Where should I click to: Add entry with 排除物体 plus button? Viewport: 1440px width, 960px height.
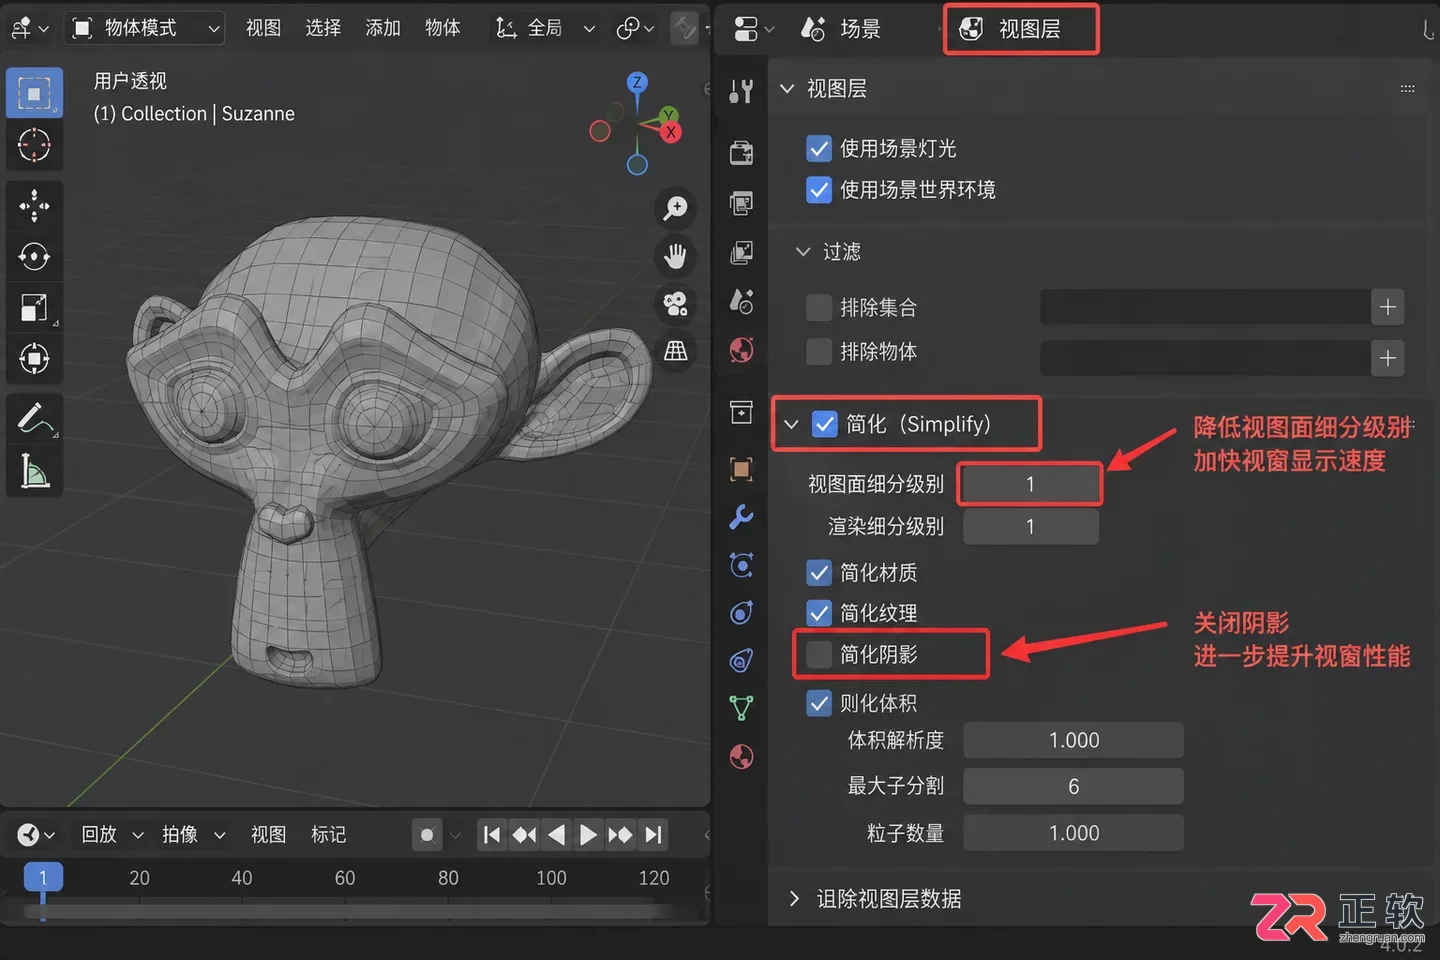[1388, 358]
